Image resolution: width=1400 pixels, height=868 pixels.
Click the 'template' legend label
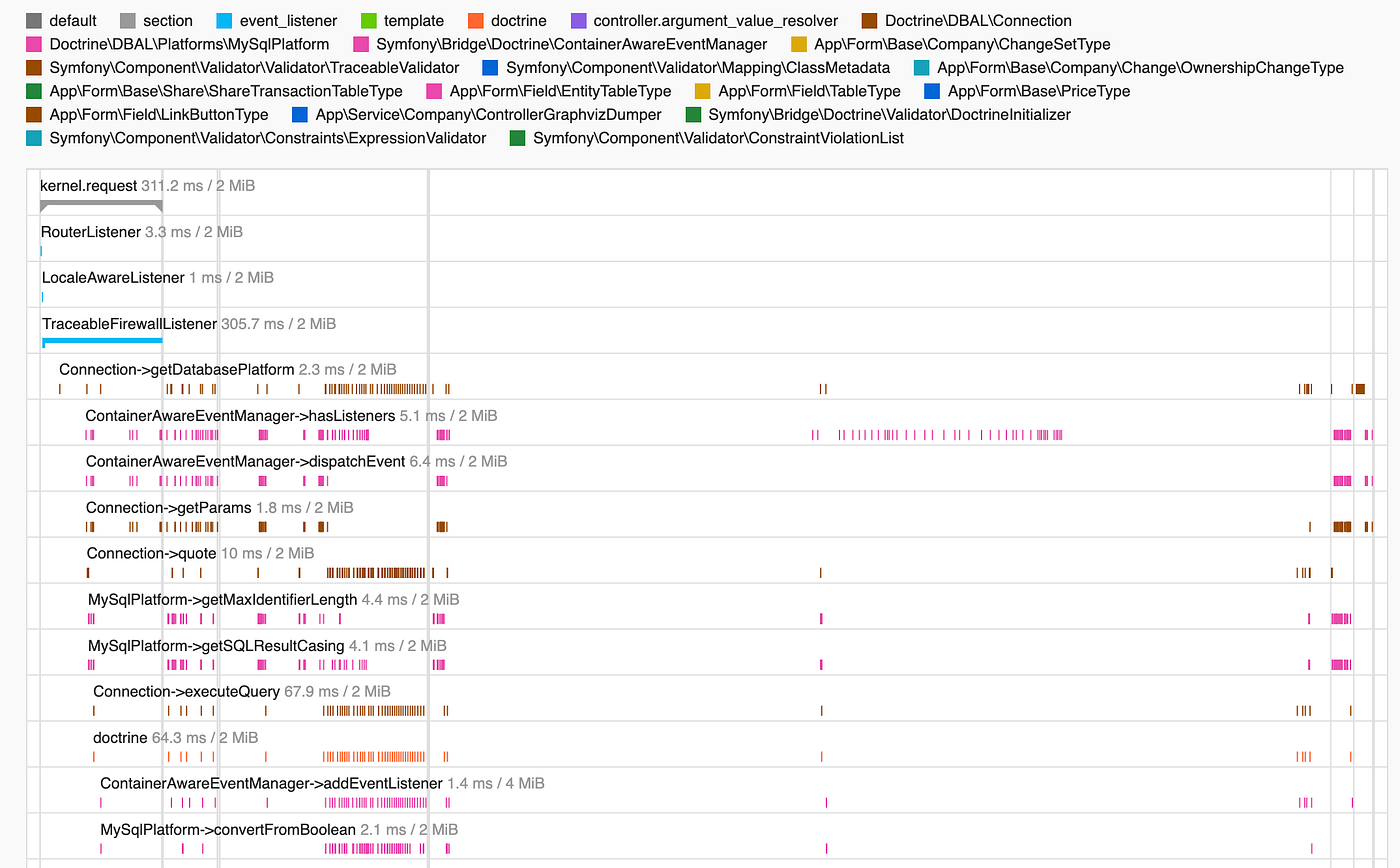pyautogui.click(x=414, y=20)
